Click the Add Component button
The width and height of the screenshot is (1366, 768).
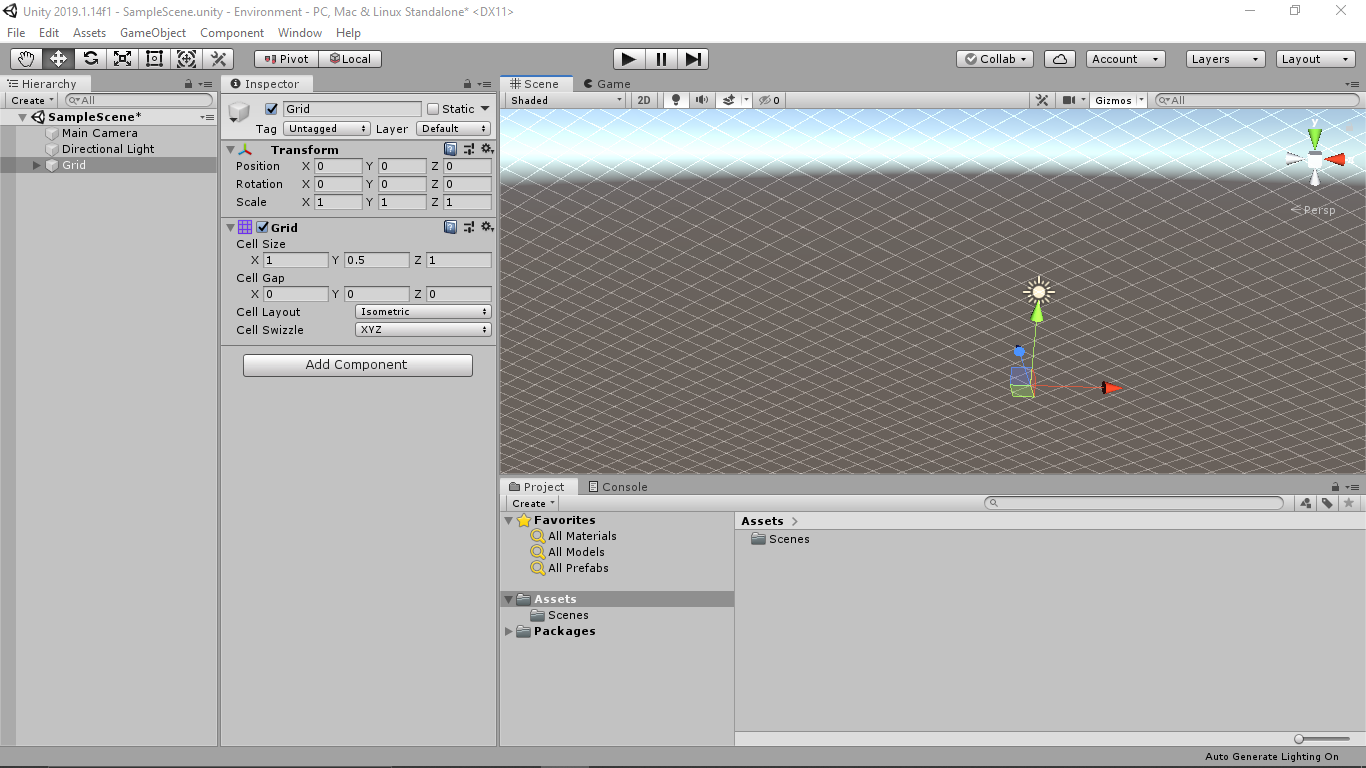click(x=358, y=365)
